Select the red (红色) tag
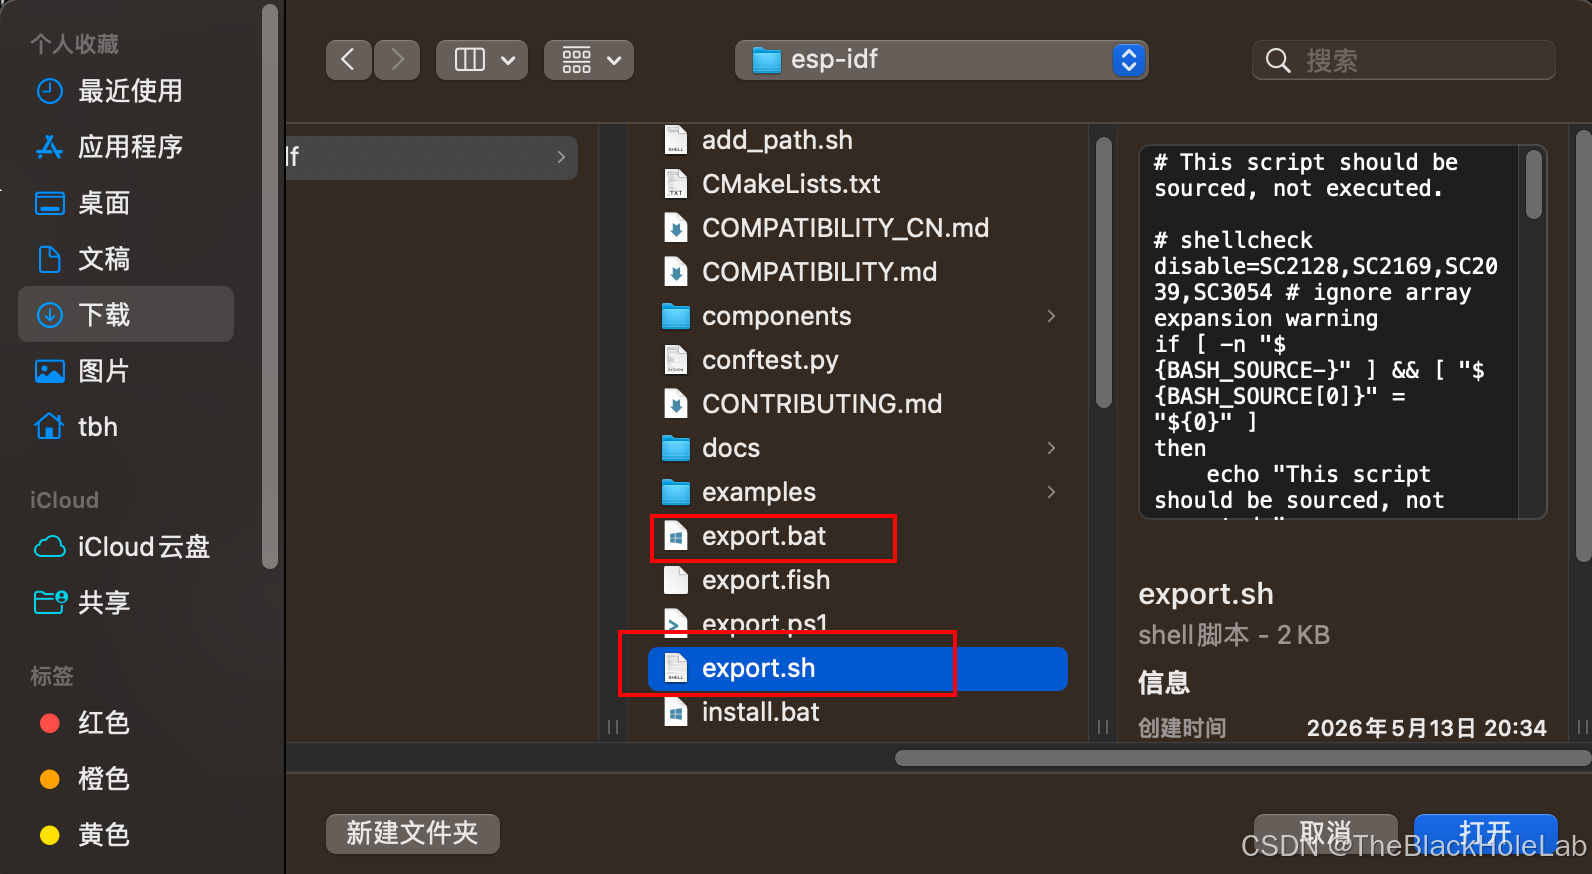The image size is (1592, 874). pyautogui.click(x=126, y=723)
